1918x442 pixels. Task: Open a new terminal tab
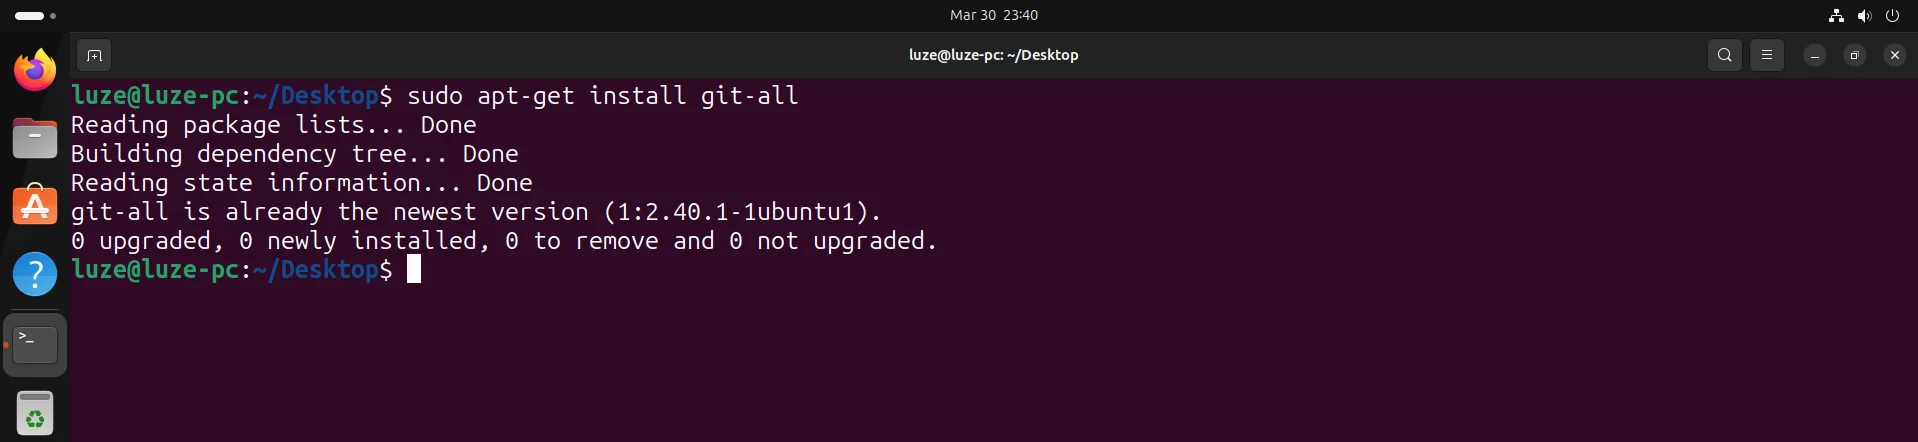94,56
